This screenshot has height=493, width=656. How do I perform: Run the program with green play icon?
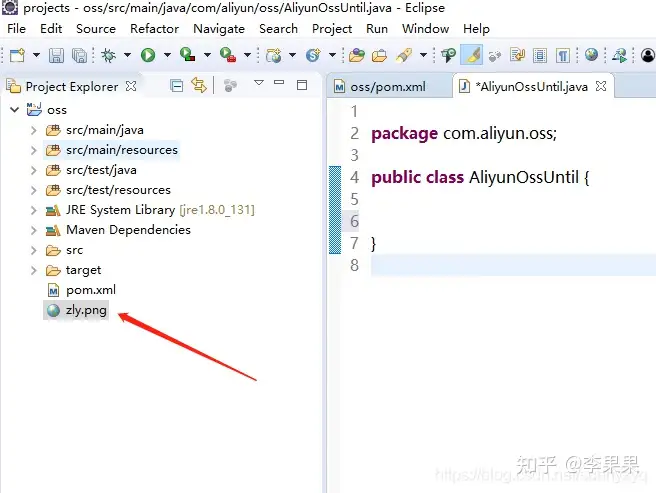[148, 55]
